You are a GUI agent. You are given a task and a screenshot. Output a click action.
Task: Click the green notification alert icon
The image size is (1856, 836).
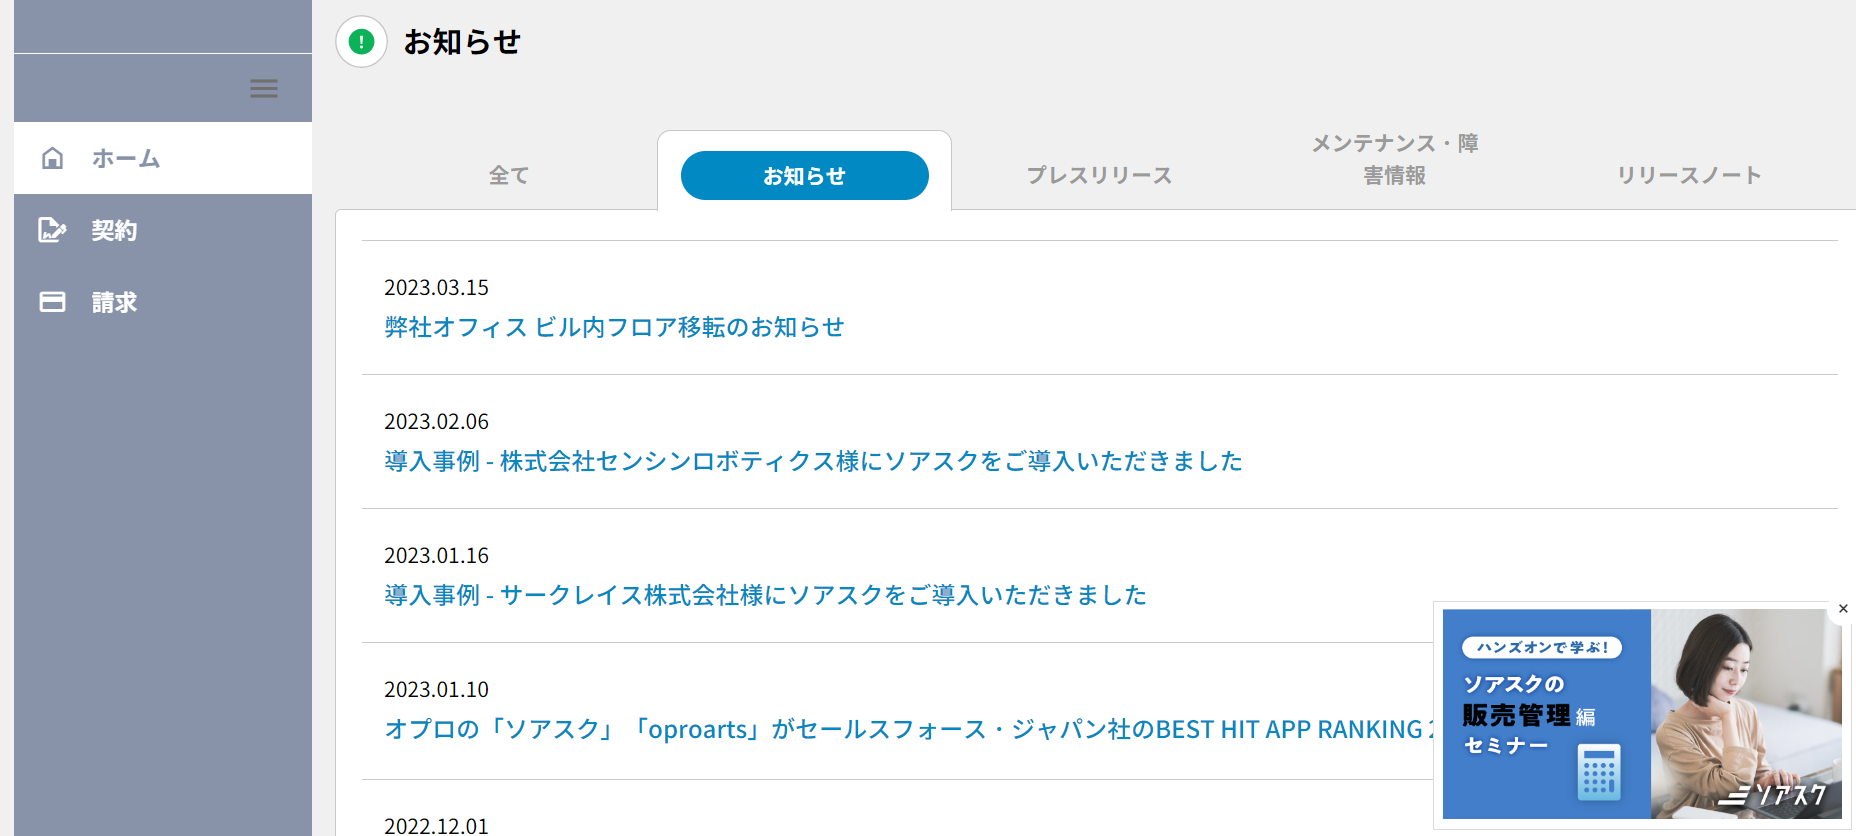(361, 42)
